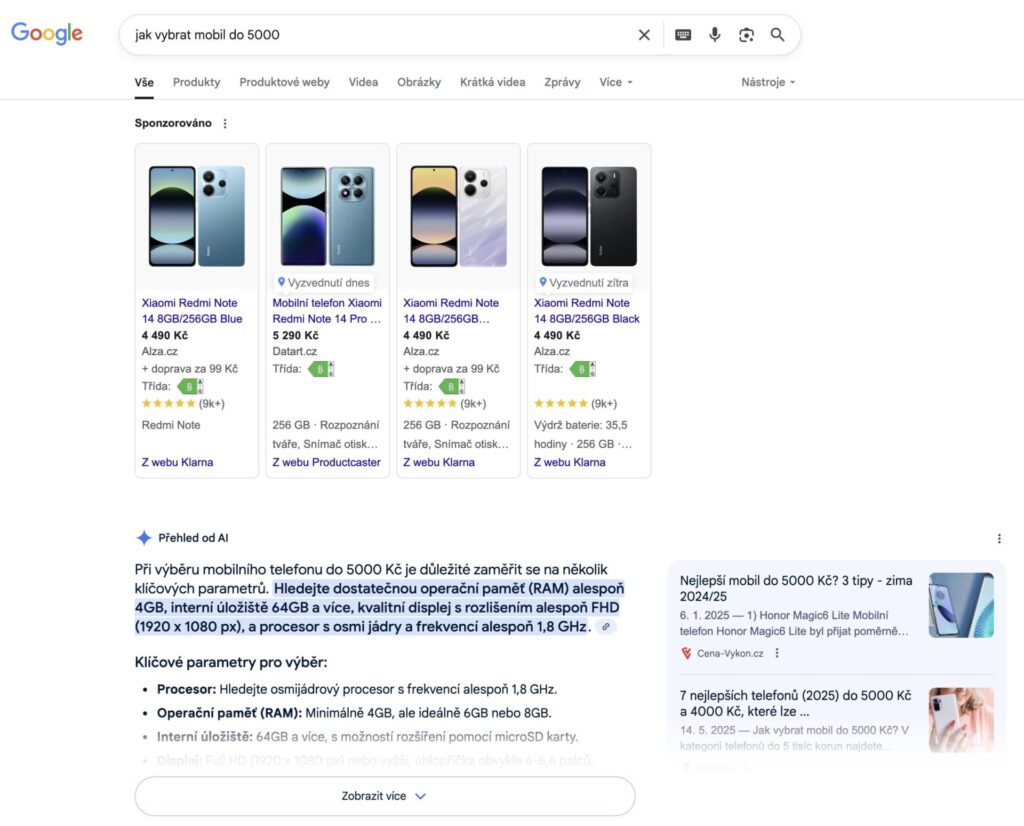Click the energy class B label on the Datart listing

pyautogui.click(x=320, y=369)
